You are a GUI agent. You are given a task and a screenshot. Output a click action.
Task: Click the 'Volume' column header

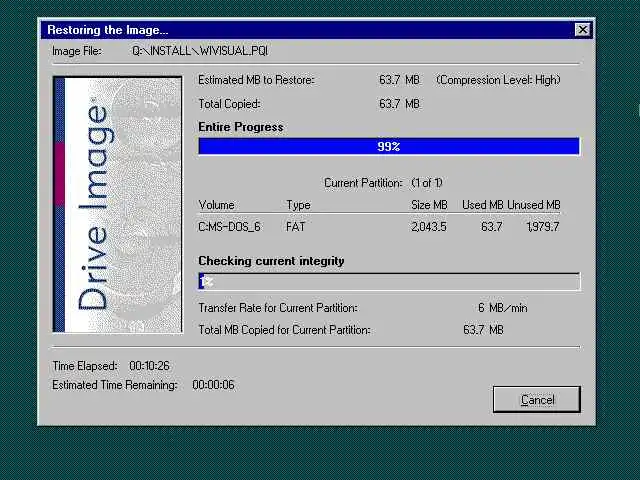[216, 205]
